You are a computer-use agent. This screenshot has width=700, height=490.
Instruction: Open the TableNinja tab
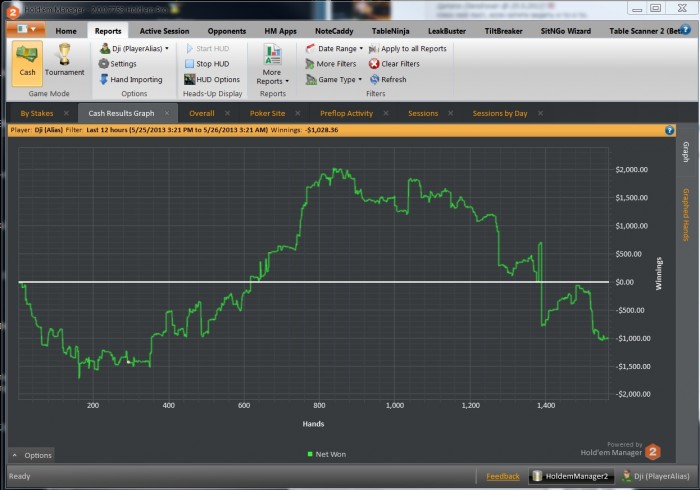pos(391,31)
